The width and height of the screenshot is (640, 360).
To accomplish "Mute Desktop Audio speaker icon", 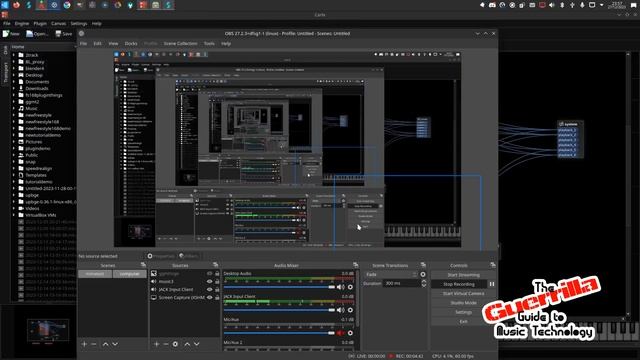I will click(x=340, y=287).
